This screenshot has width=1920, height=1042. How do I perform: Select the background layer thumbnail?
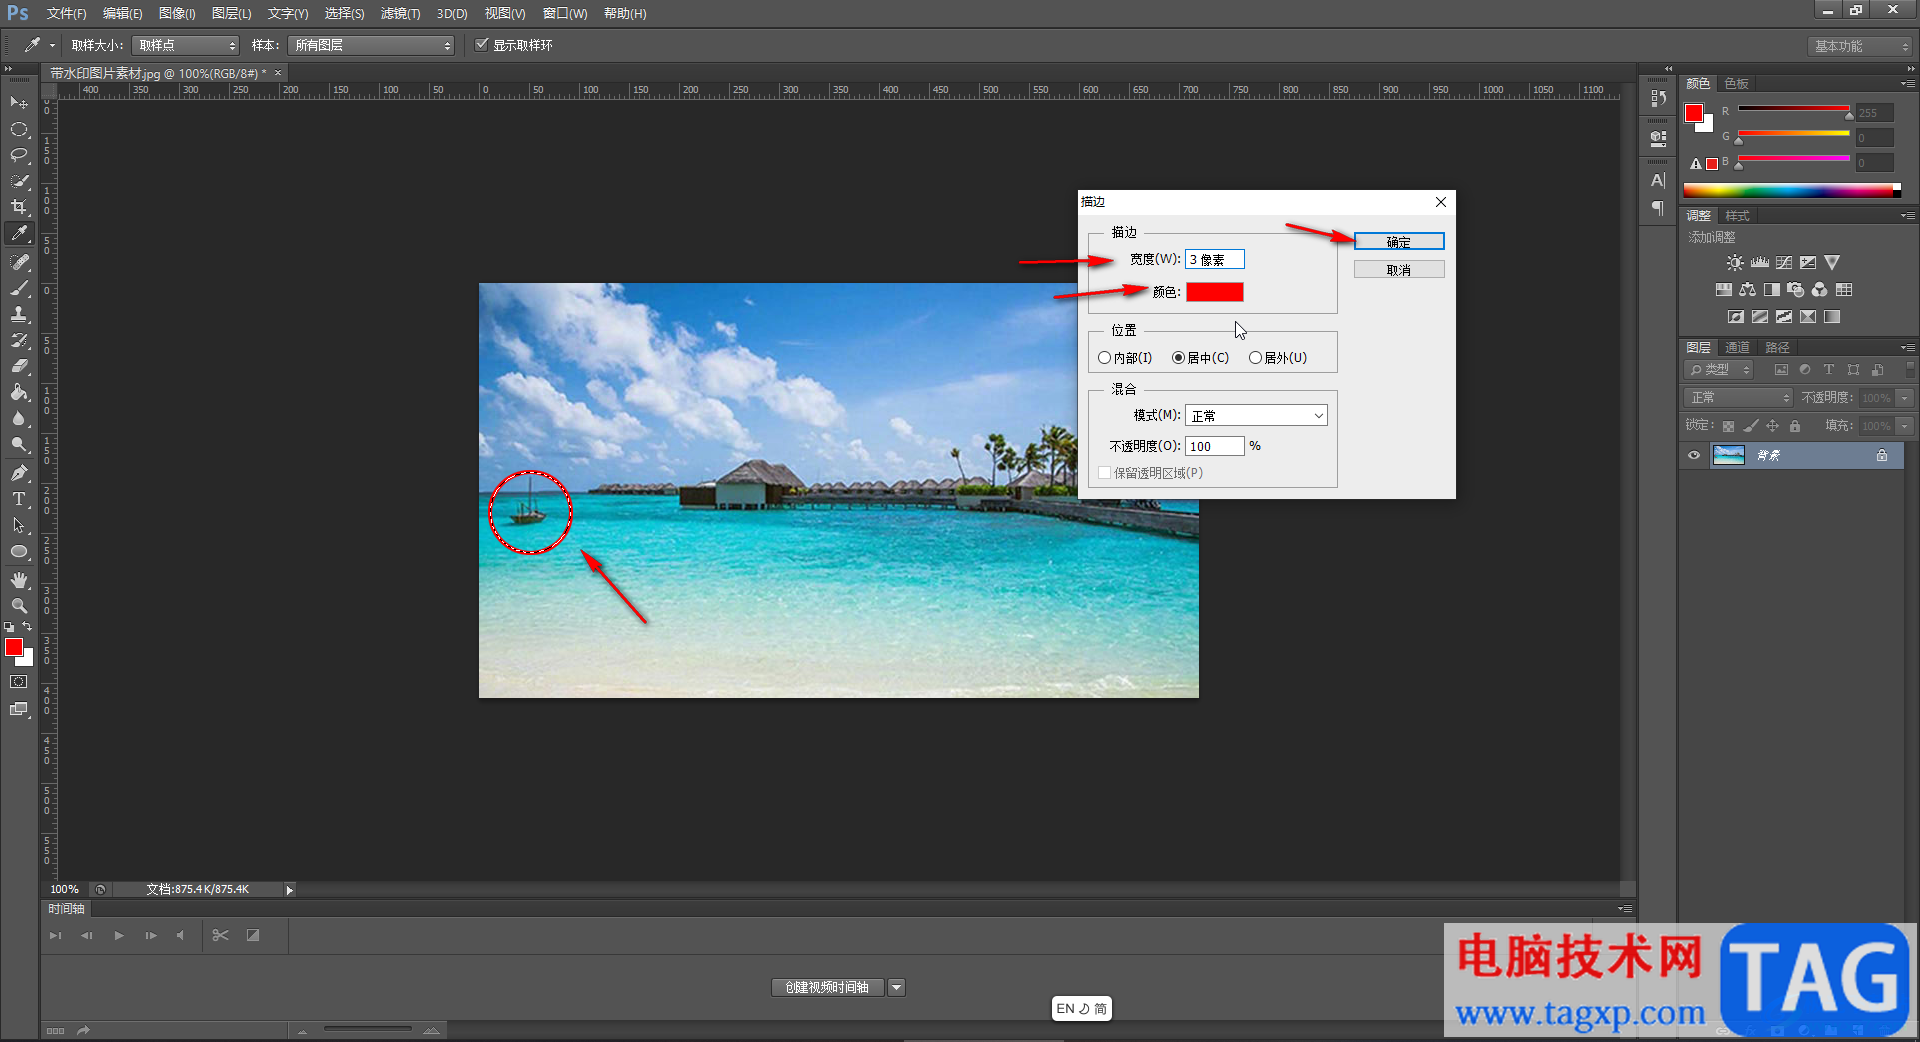coord(1728,455)
